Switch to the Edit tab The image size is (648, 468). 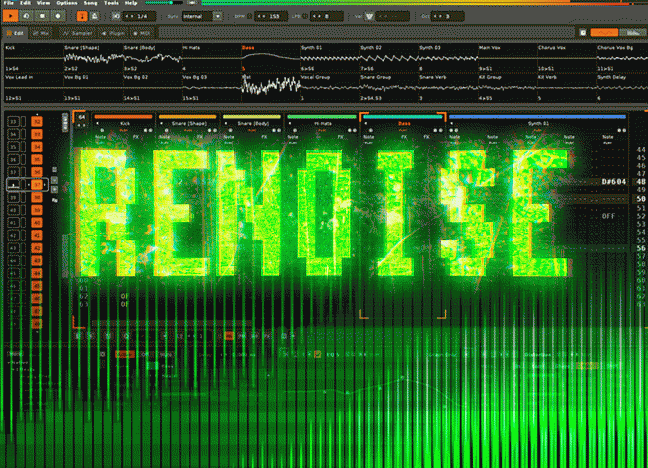(15, 33)
